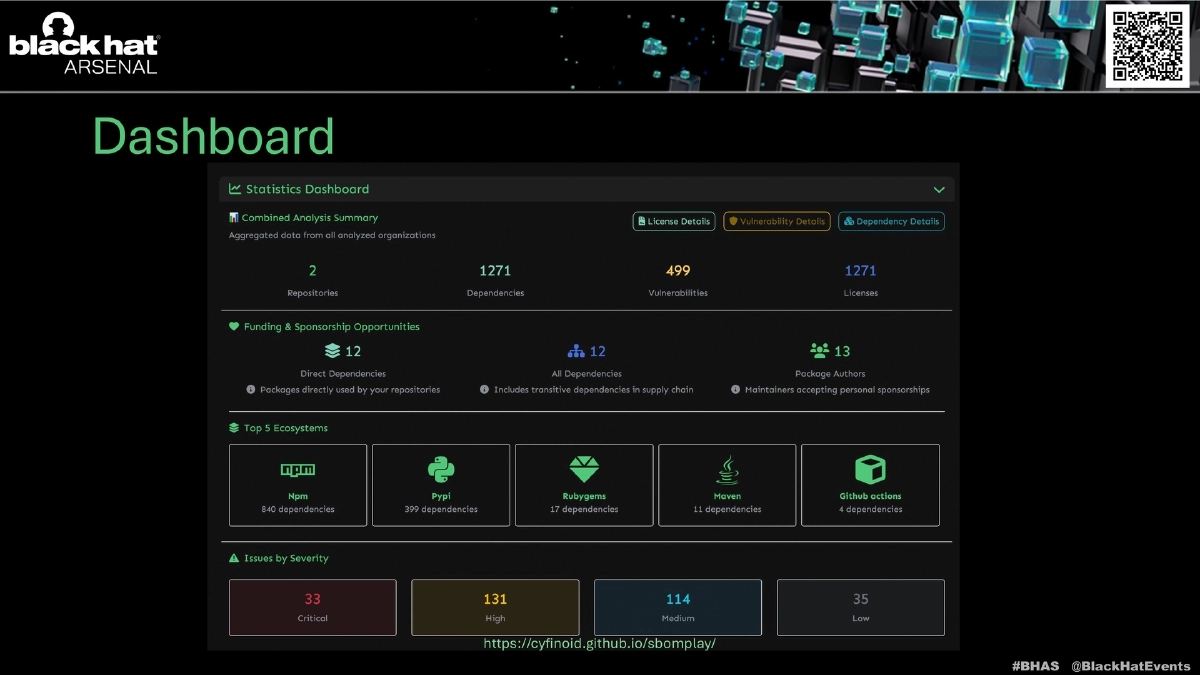The height and width of the screenshot is (675, 1200).
Task: Open Vulnerability Details
Action: coord(777,221)
